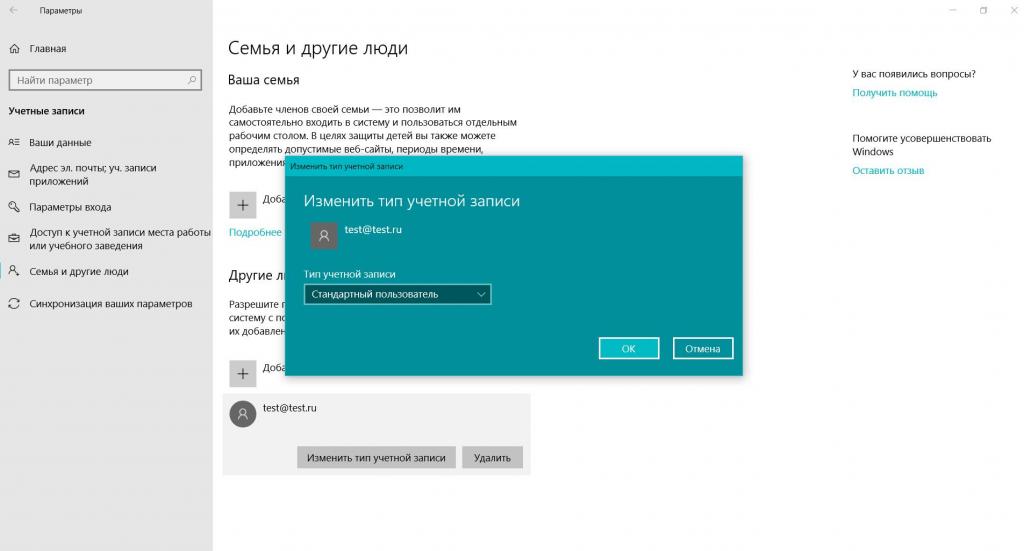Image resolution: width=1024 pixels, height=551 pixels.
Task: Click the user avatar in the dialog
Action: click(324, 236)
